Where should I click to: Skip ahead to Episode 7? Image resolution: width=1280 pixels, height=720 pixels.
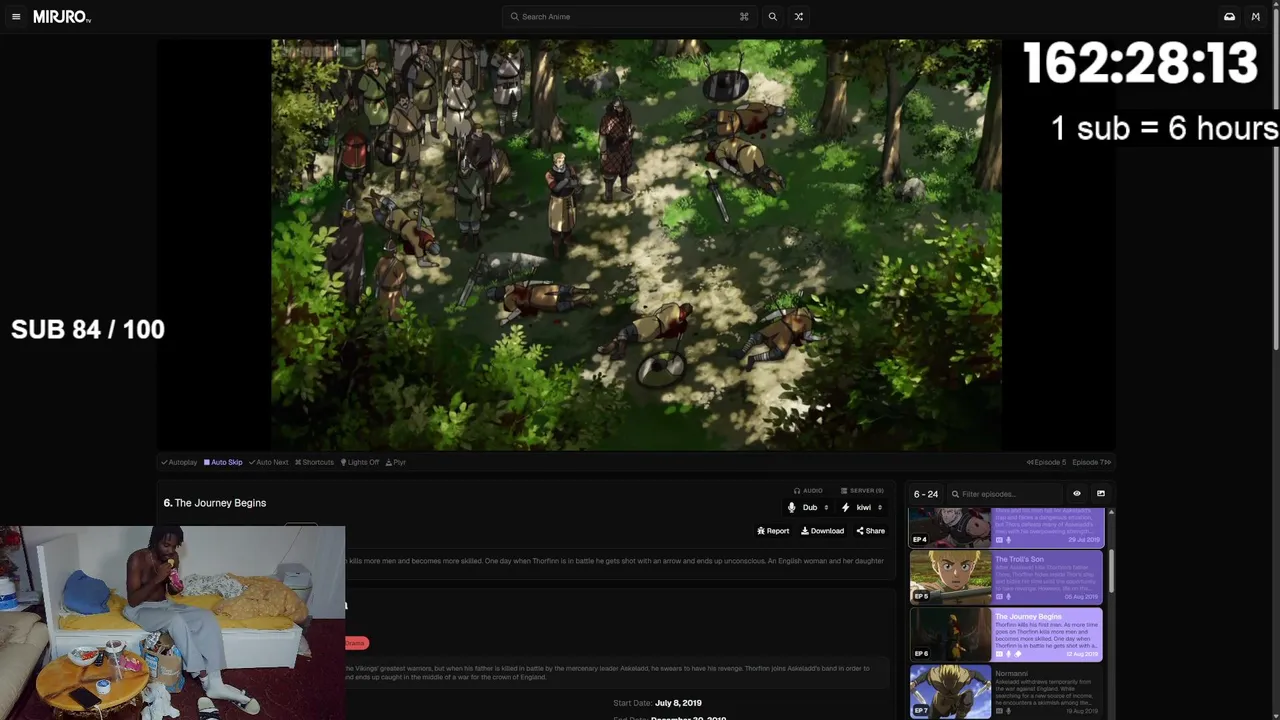pyautogui.click(x=1092, y=462)
